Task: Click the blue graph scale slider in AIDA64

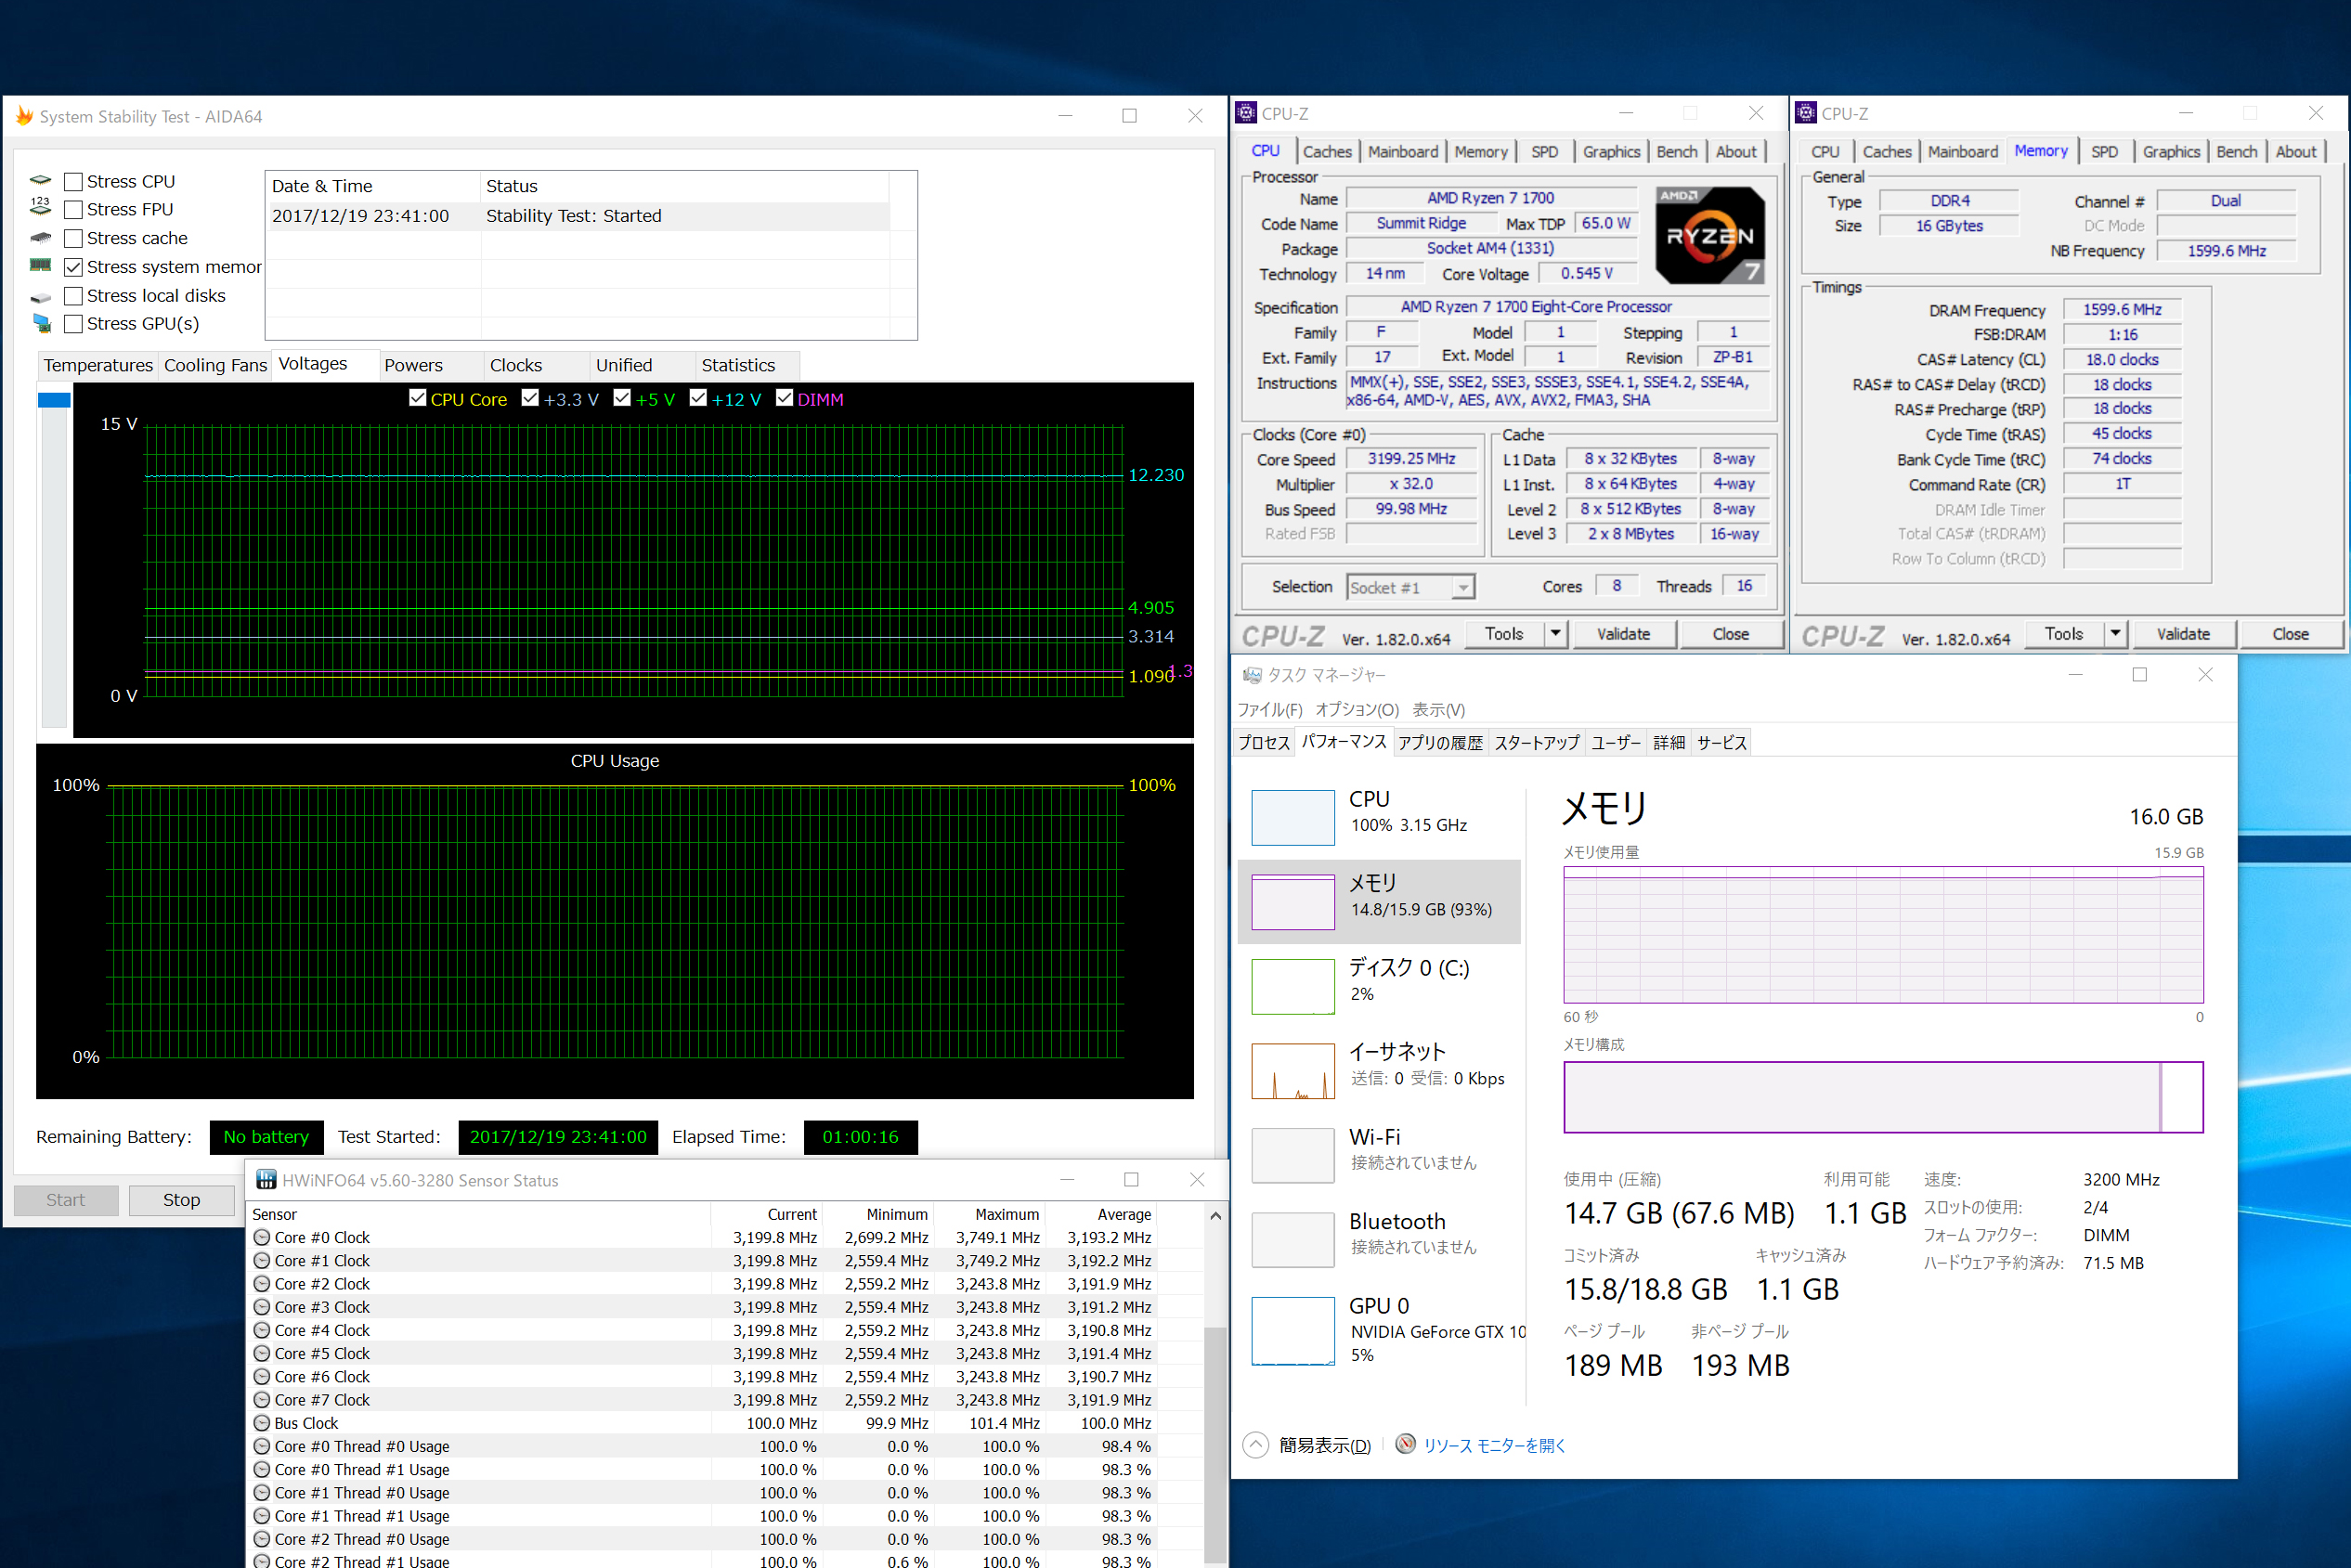Action: (x=54, y=400)
